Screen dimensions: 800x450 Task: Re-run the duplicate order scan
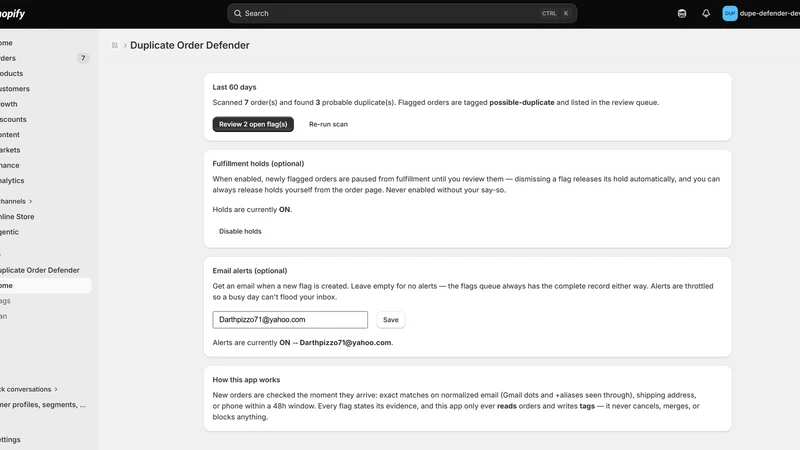(328, 124)
